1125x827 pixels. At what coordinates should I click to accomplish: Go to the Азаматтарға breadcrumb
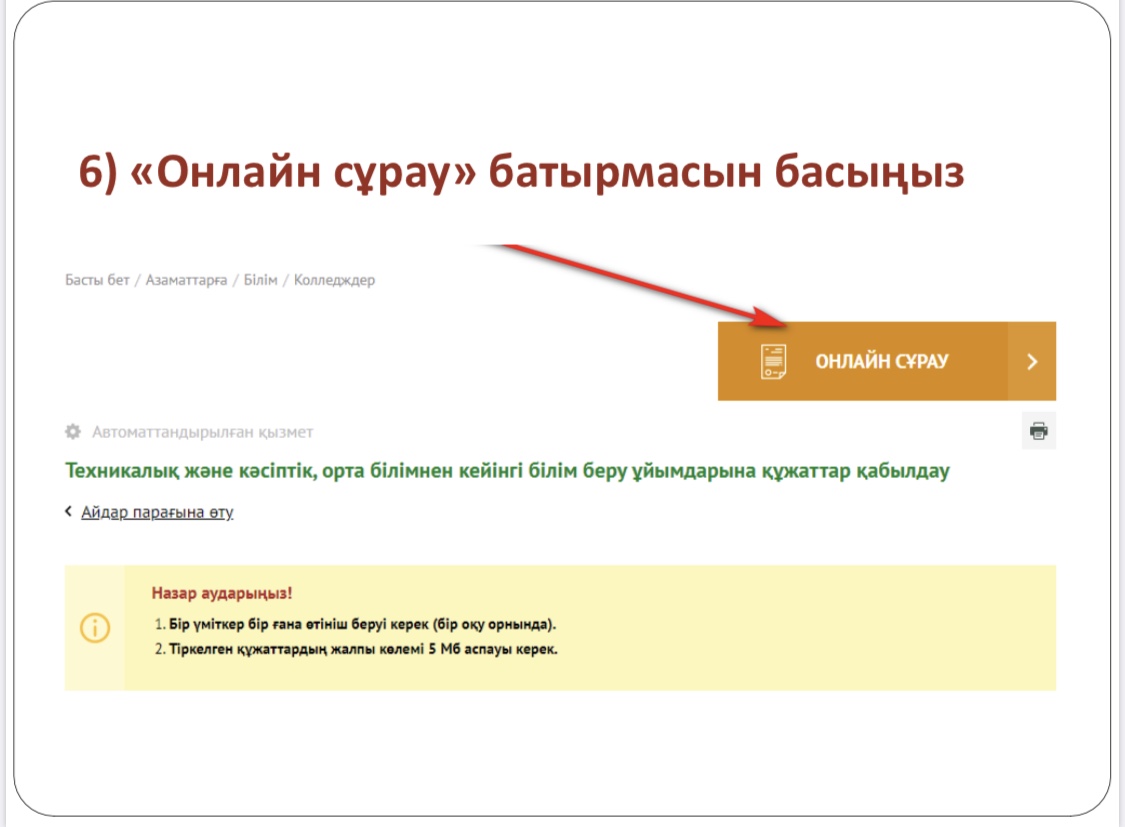(186, 280)
